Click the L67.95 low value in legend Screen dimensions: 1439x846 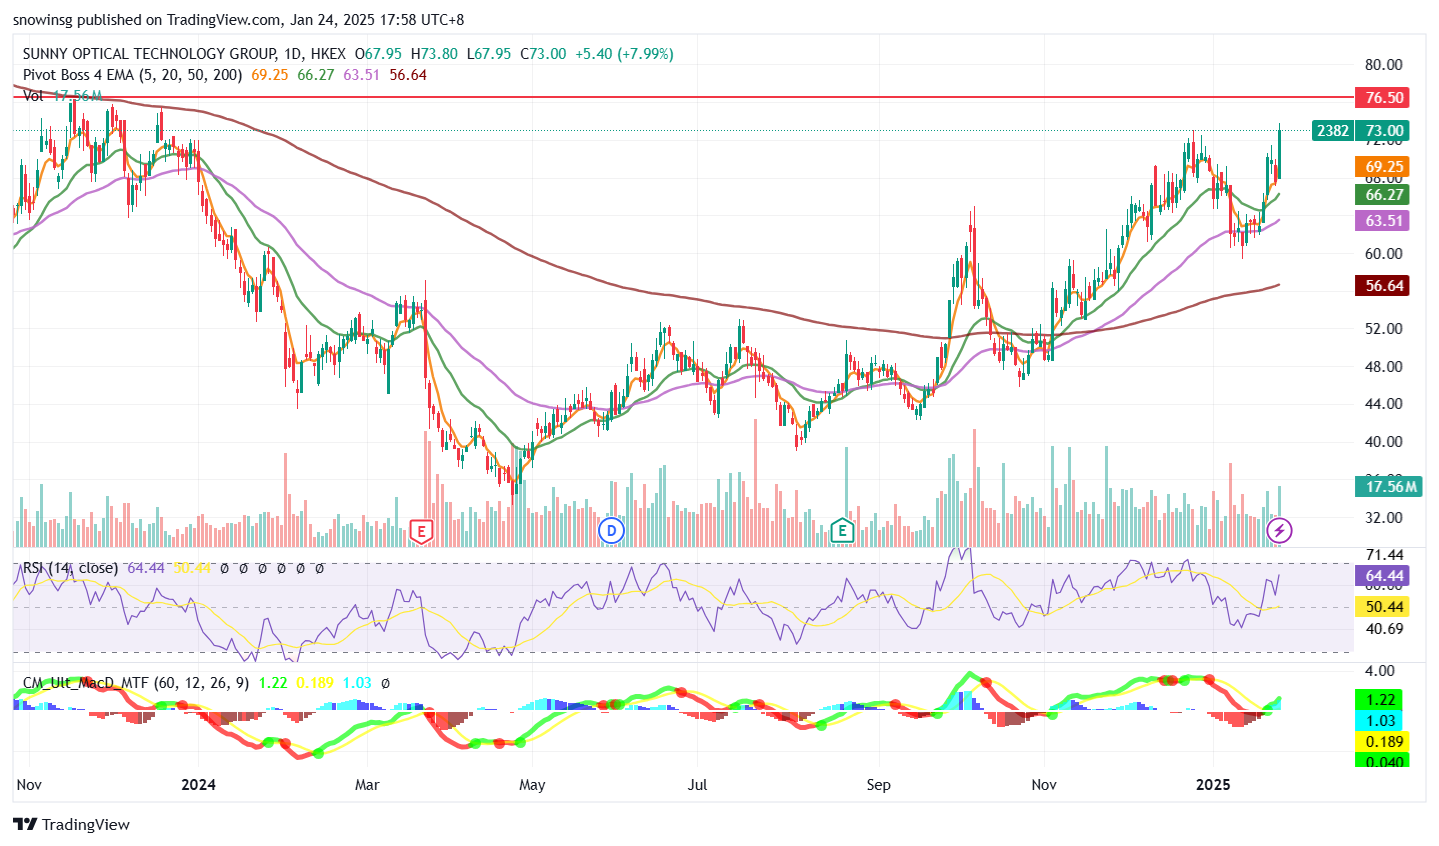point(489,54)
